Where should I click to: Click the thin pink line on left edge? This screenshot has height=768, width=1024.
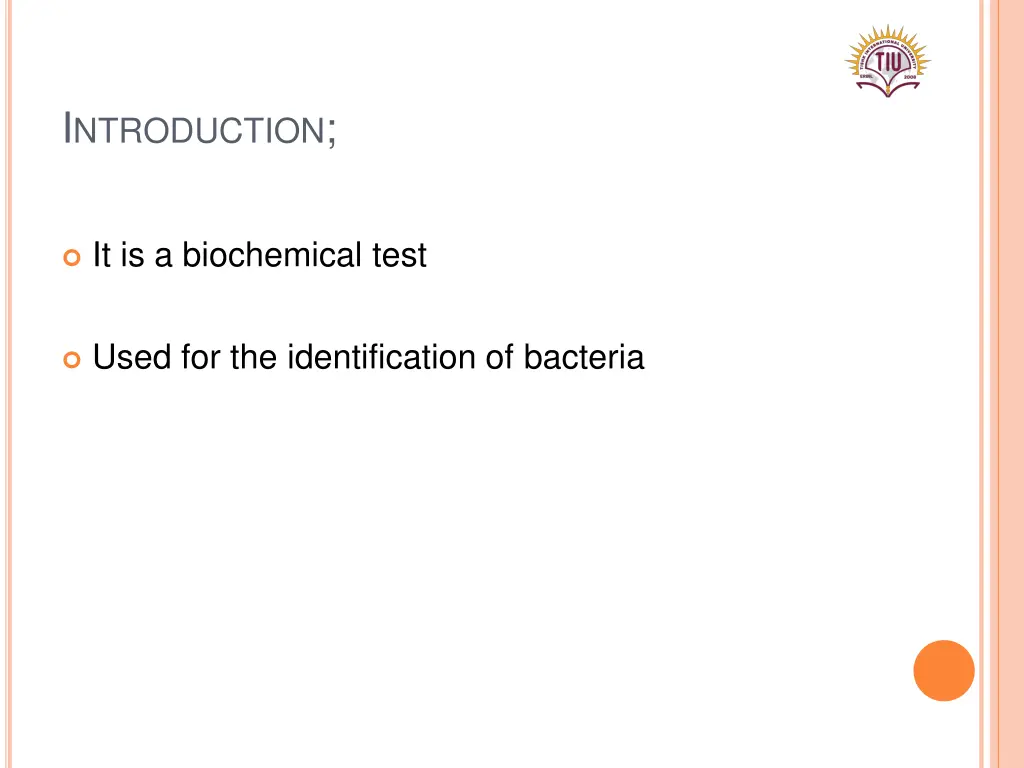click(8, 384)
